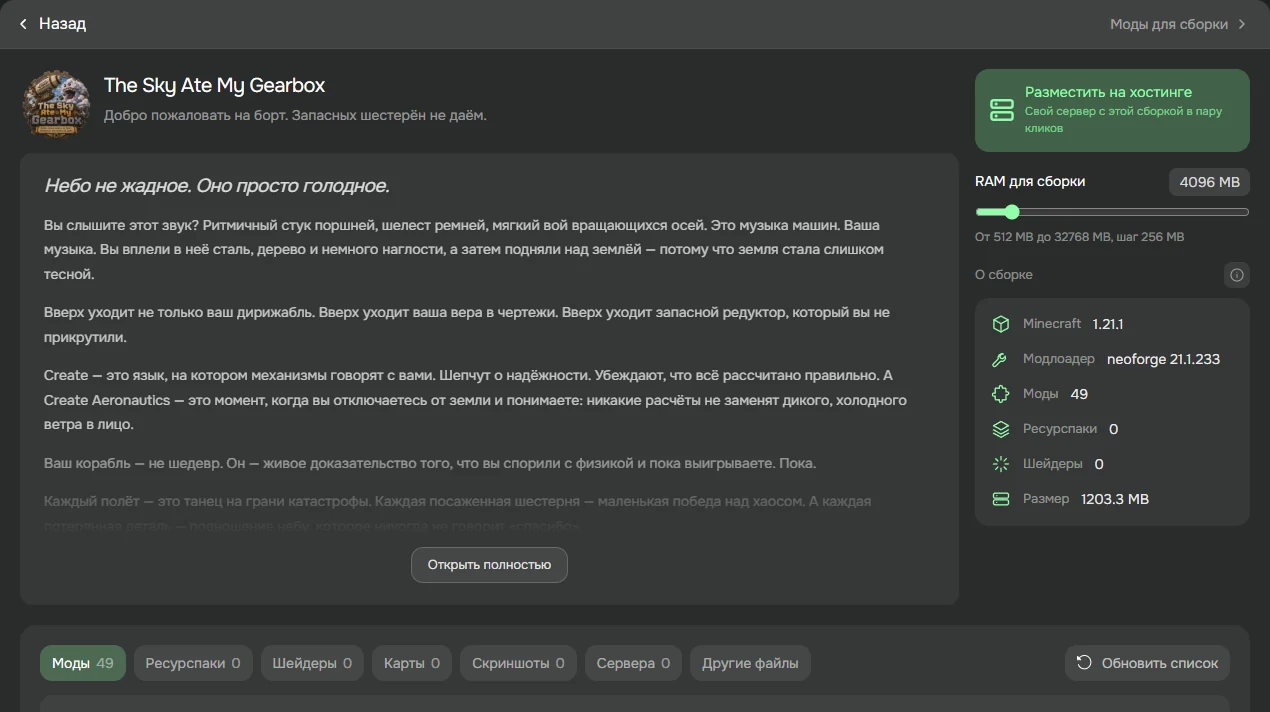Click the Minecraft cube icon
Viewport: 1270px width, 712px height.
point(1001,324)
